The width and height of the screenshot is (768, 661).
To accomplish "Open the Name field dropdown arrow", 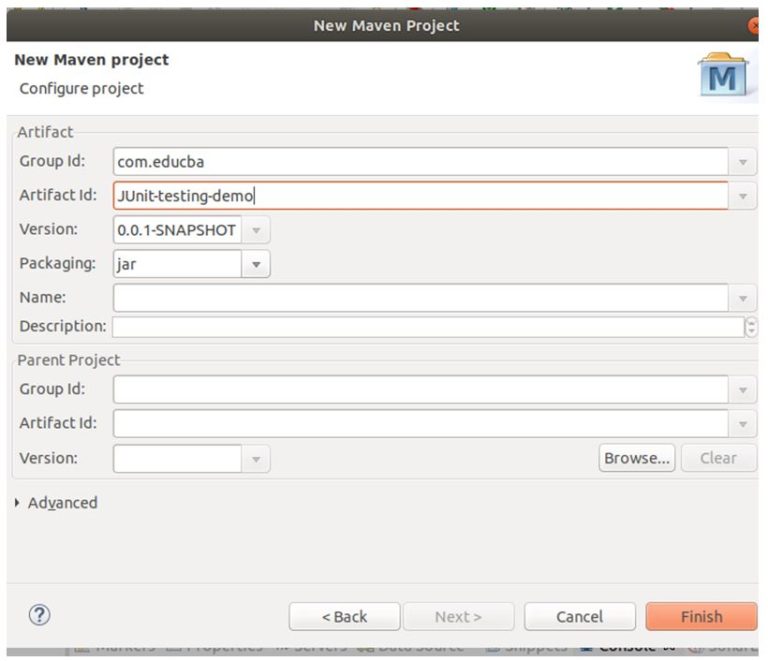I will 743,298.
